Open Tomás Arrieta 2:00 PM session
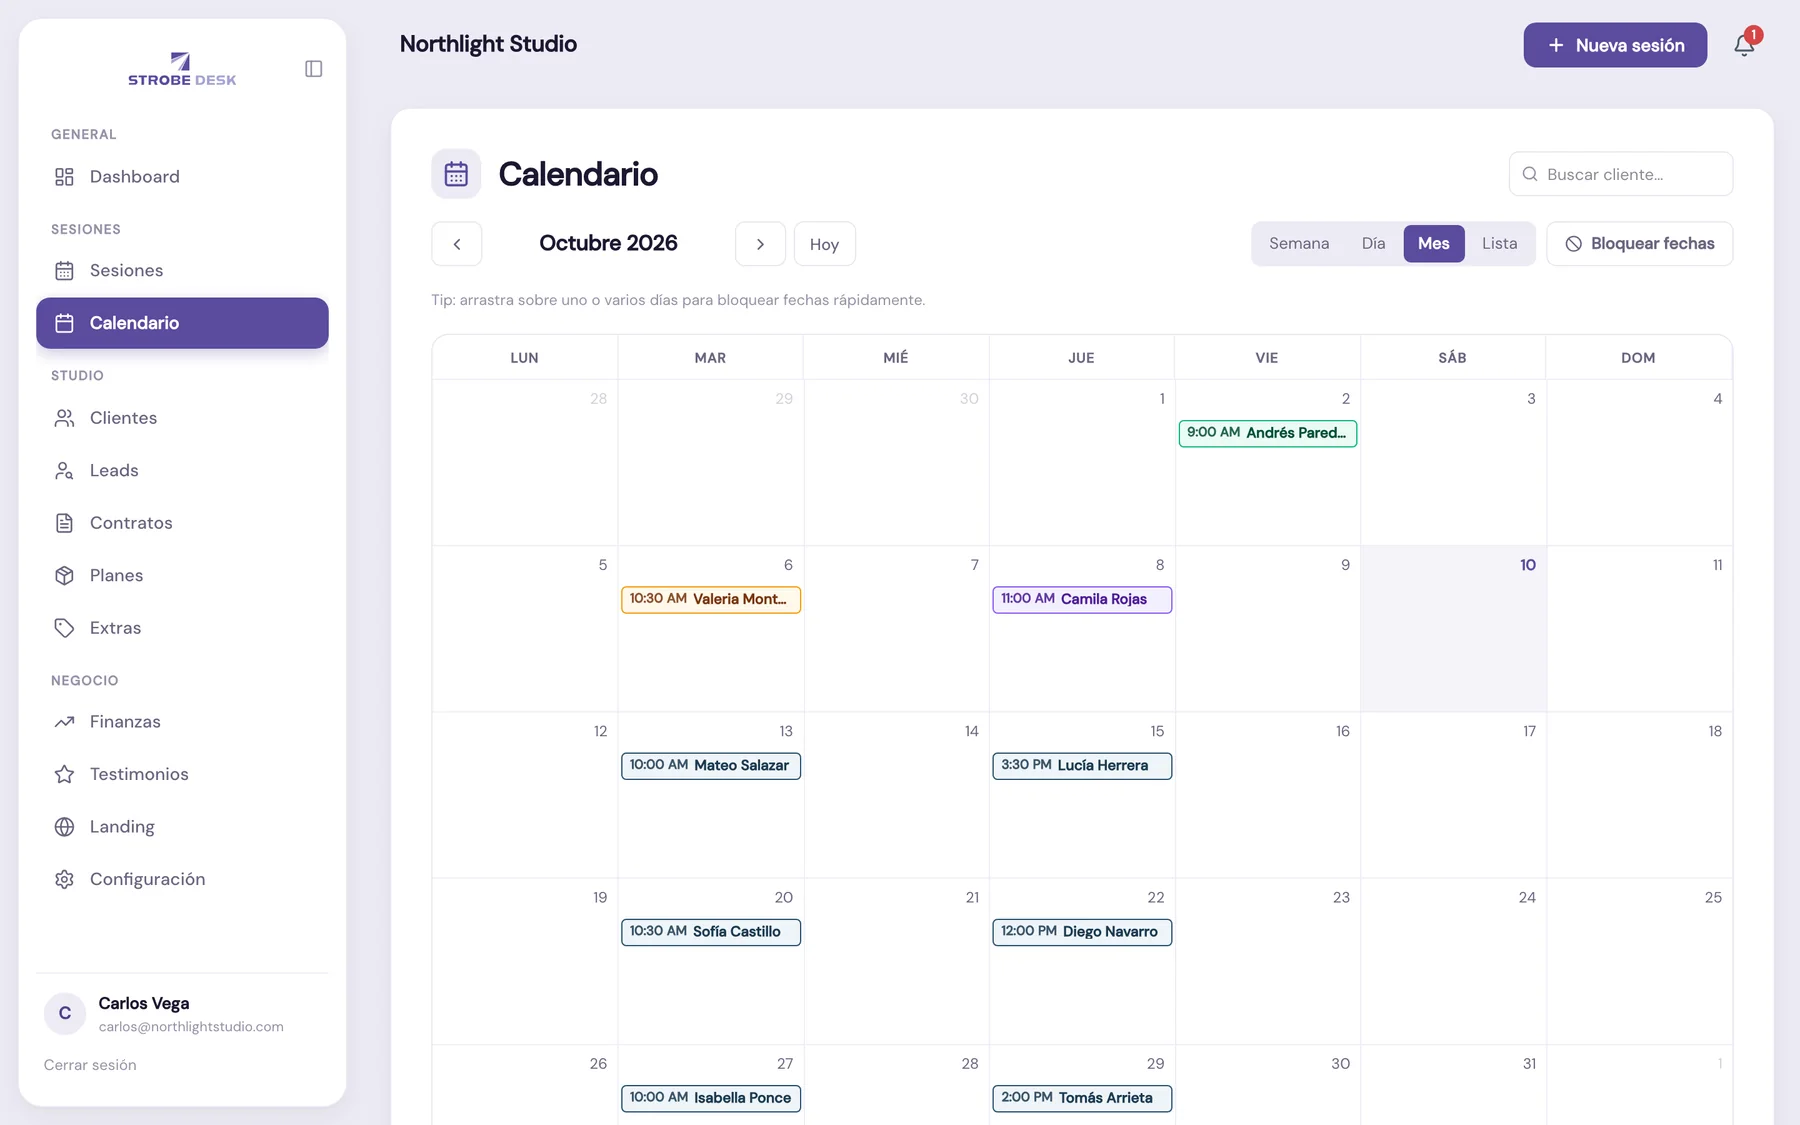The width and height of the screenshot is (1800, 1125). point(1082,1098)
